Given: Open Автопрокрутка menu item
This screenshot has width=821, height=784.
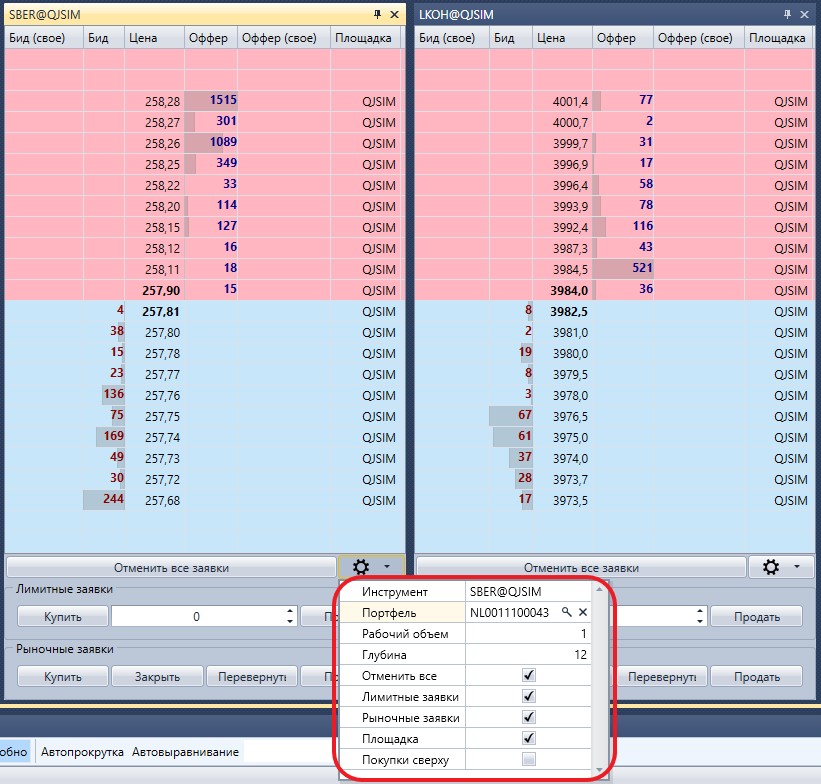Looking at the screenshot, I should (x=82, y=752).
